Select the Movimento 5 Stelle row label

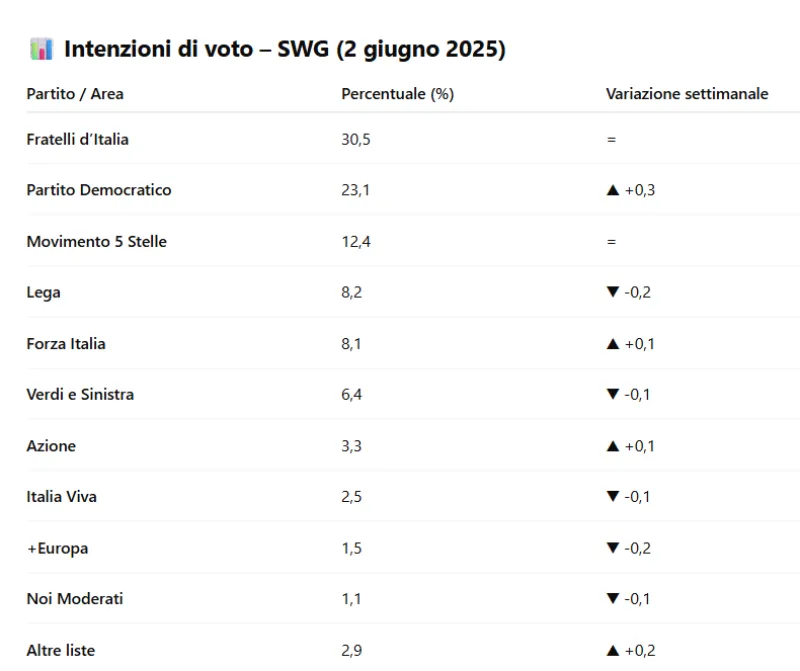[97, 242]
